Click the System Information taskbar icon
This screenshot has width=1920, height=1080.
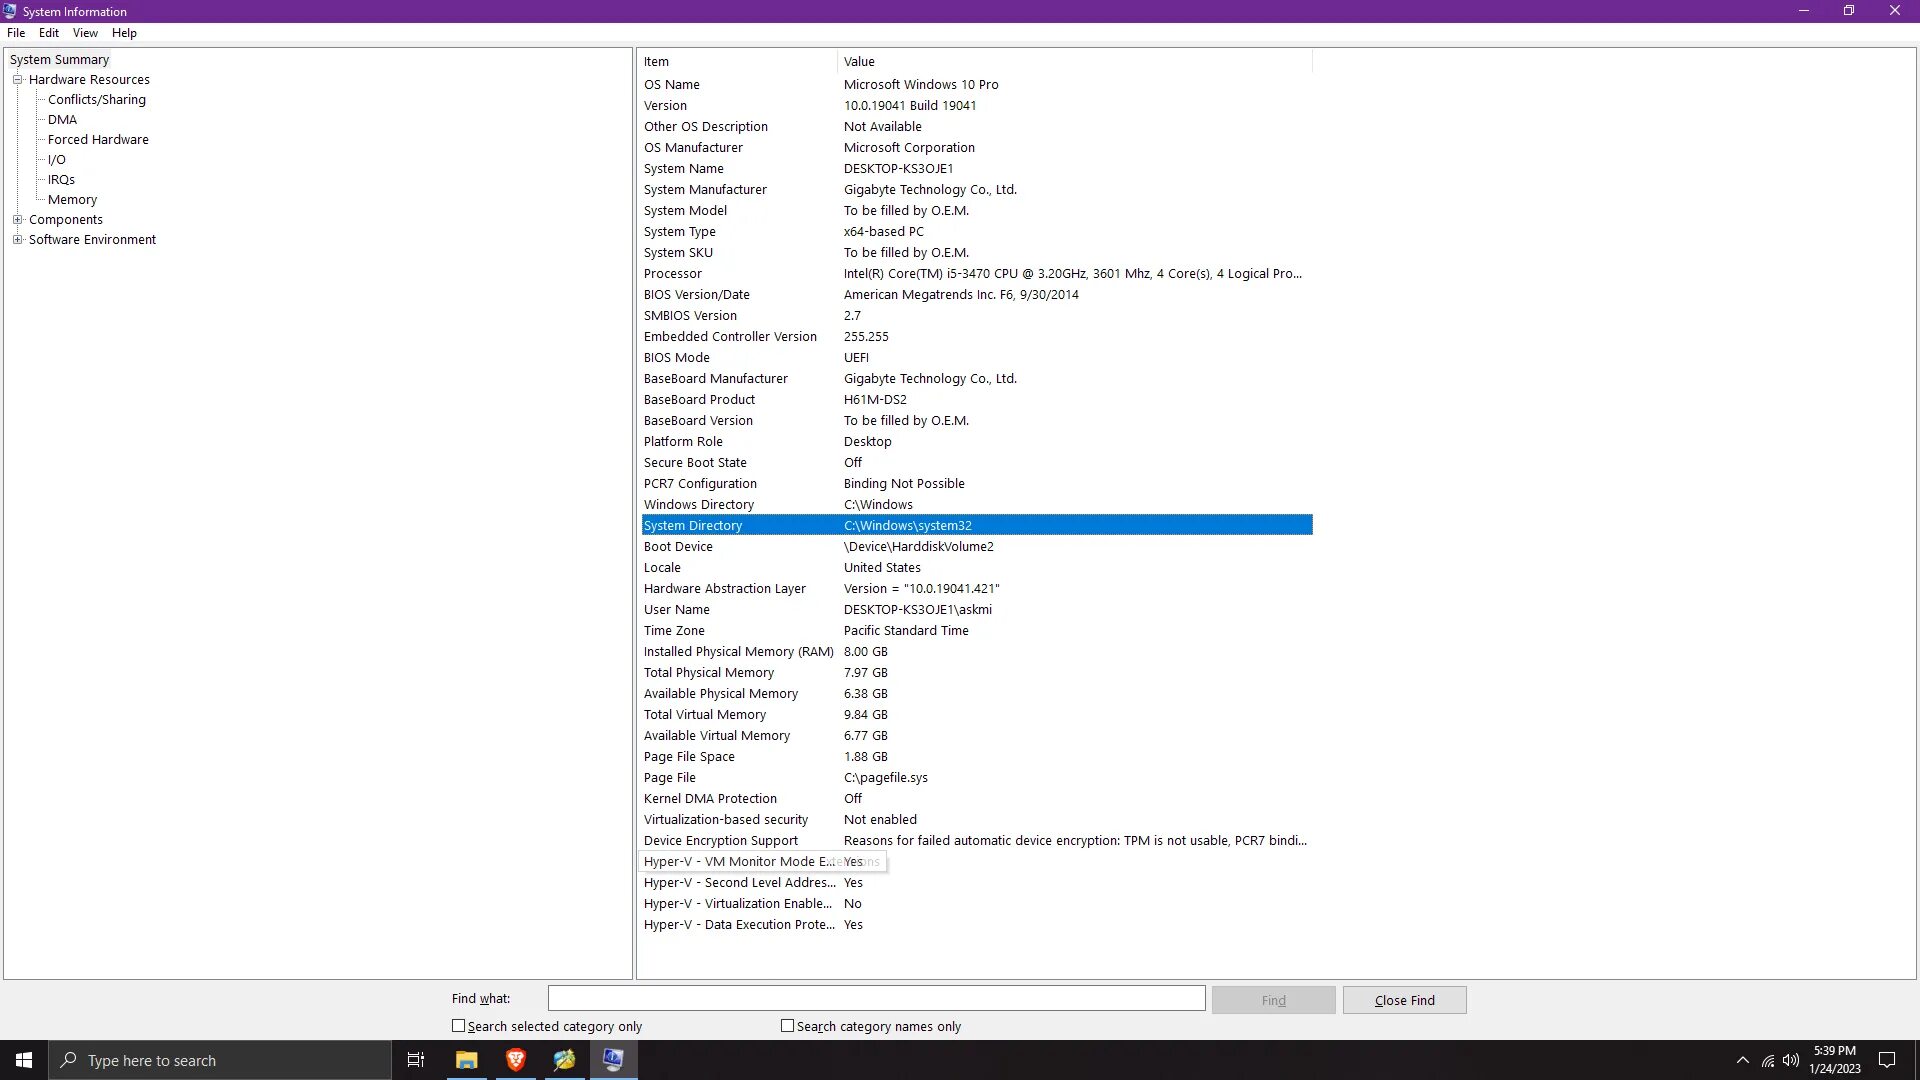(x=613, y=1060)
